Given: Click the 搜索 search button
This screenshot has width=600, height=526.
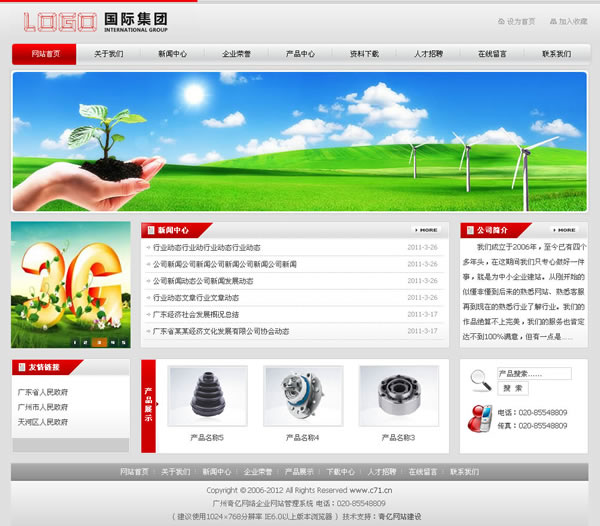Looking at the screenshot, I should tap(513, 388).
